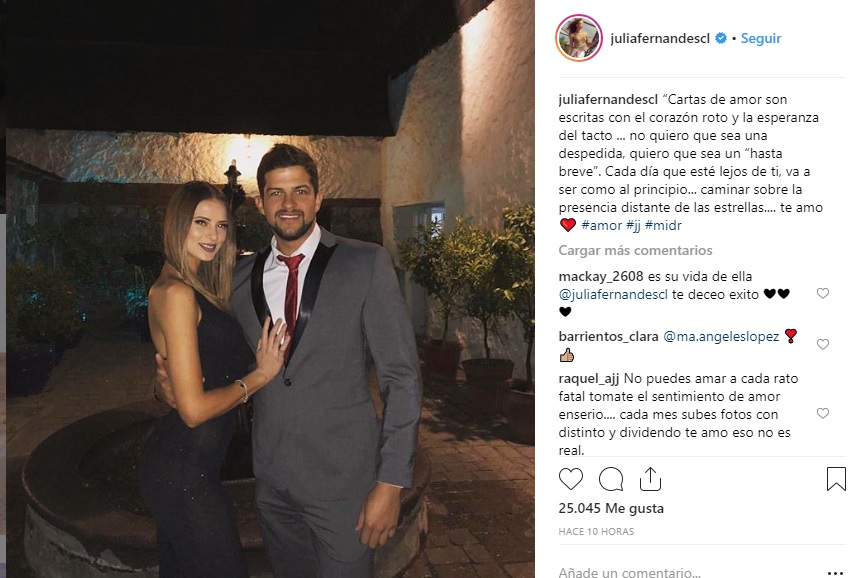Open juliafernandescl profile picture
This screenshot has height=578, width=850.
tap(579, 38)
